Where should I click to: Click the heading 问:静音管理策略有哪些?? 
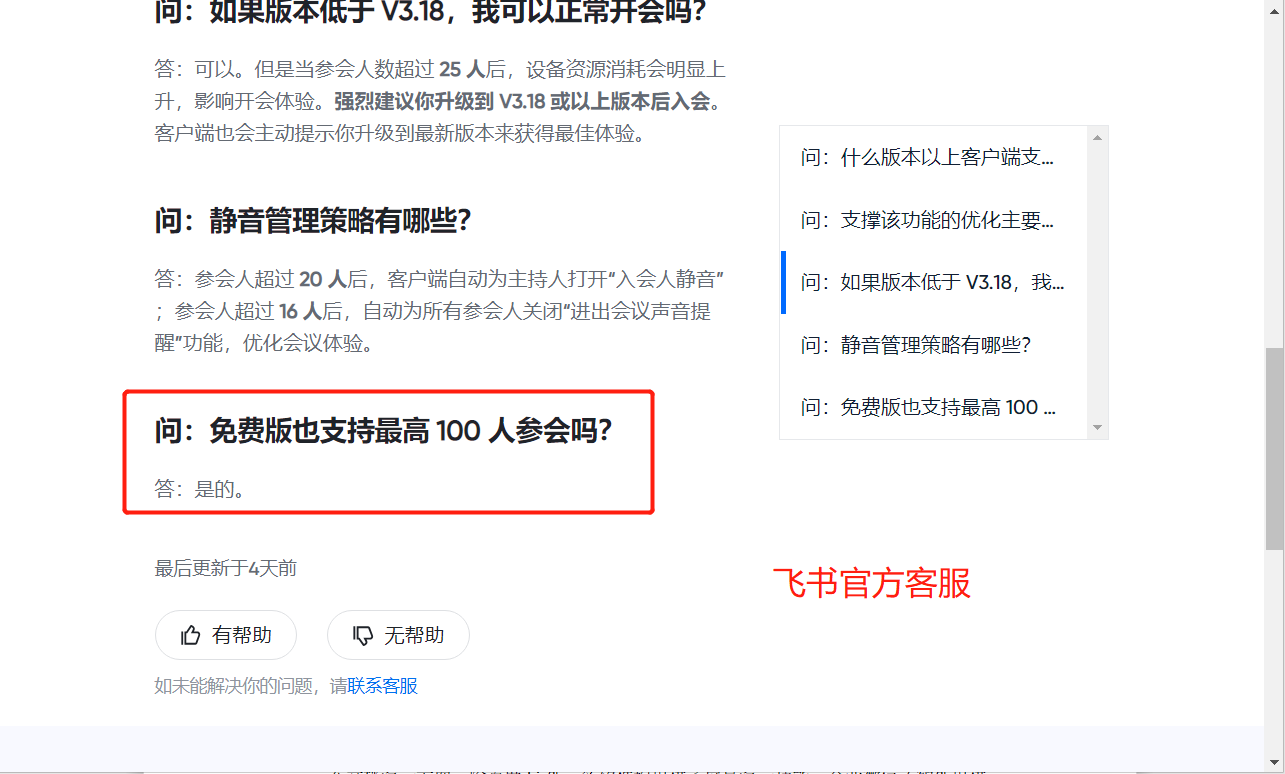(313, 221)
